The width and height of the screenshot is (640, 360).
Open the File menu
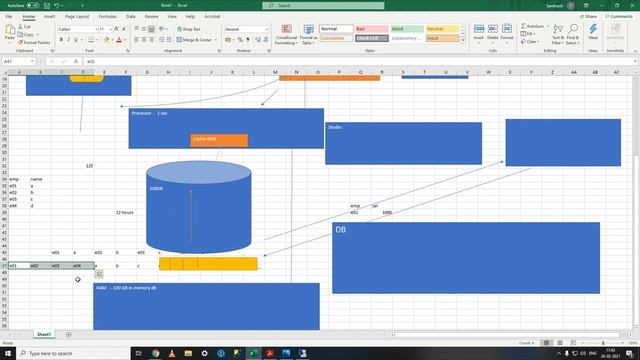coord(9,16)
